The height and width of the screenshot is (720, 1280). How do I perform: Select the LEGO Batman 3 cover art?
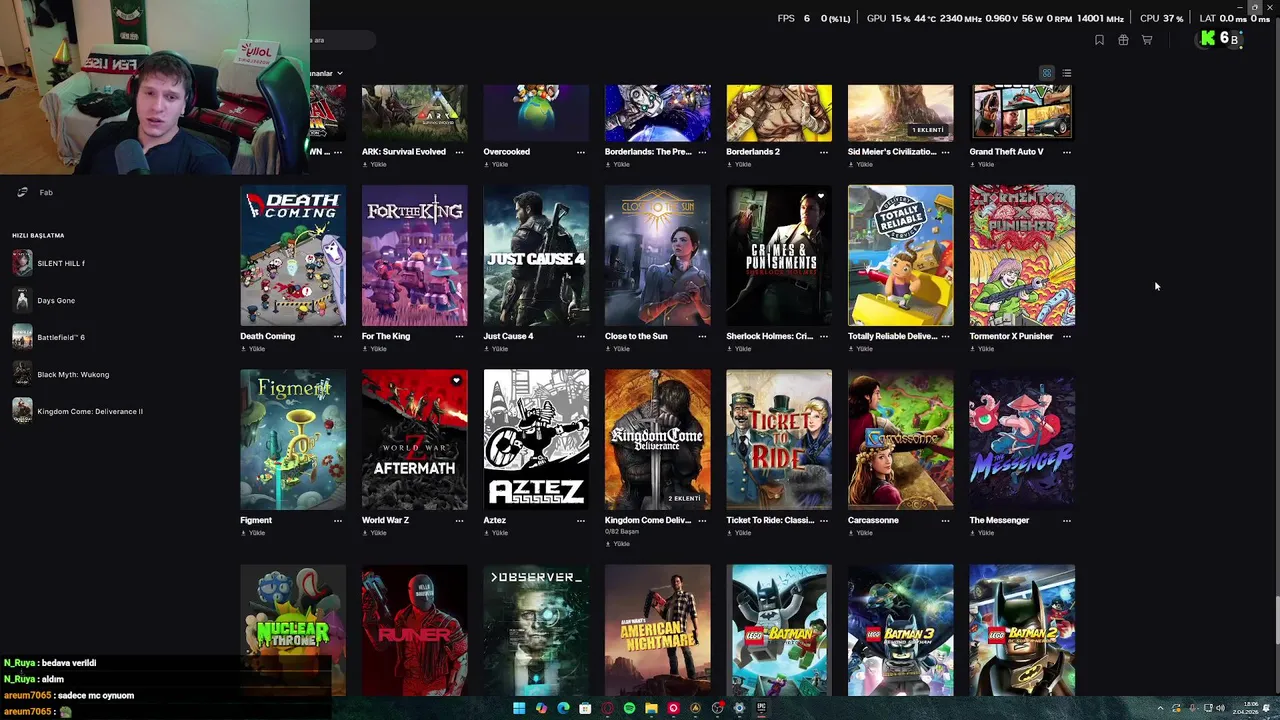900,630
